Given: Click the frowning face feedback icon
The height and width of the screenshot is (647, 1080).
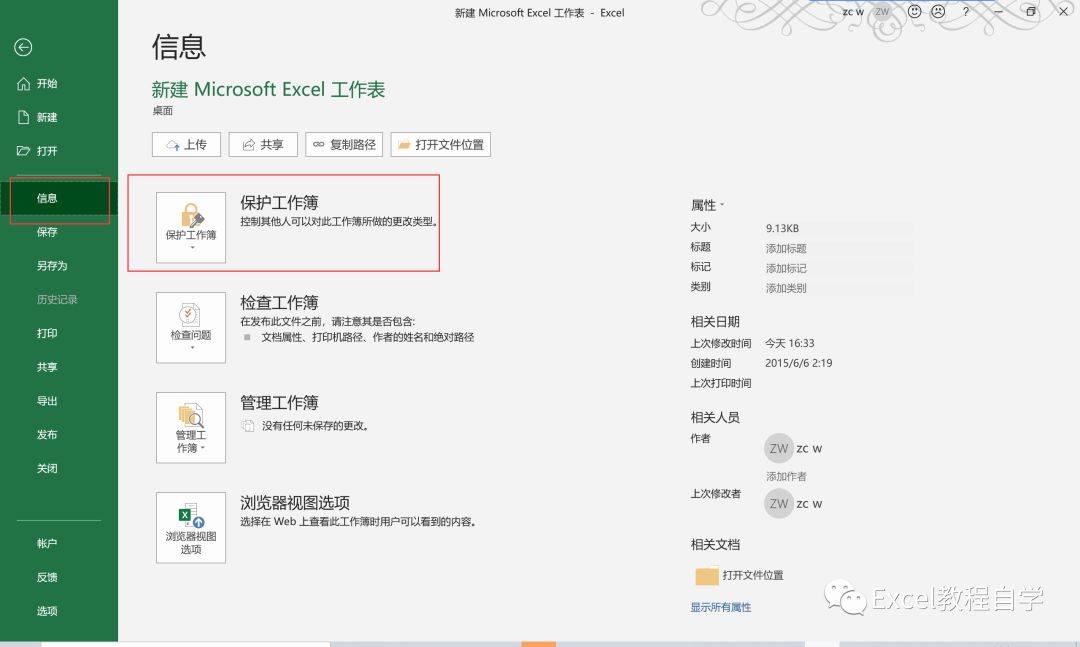Looking at the screenshot, I should tap(938, 12).
